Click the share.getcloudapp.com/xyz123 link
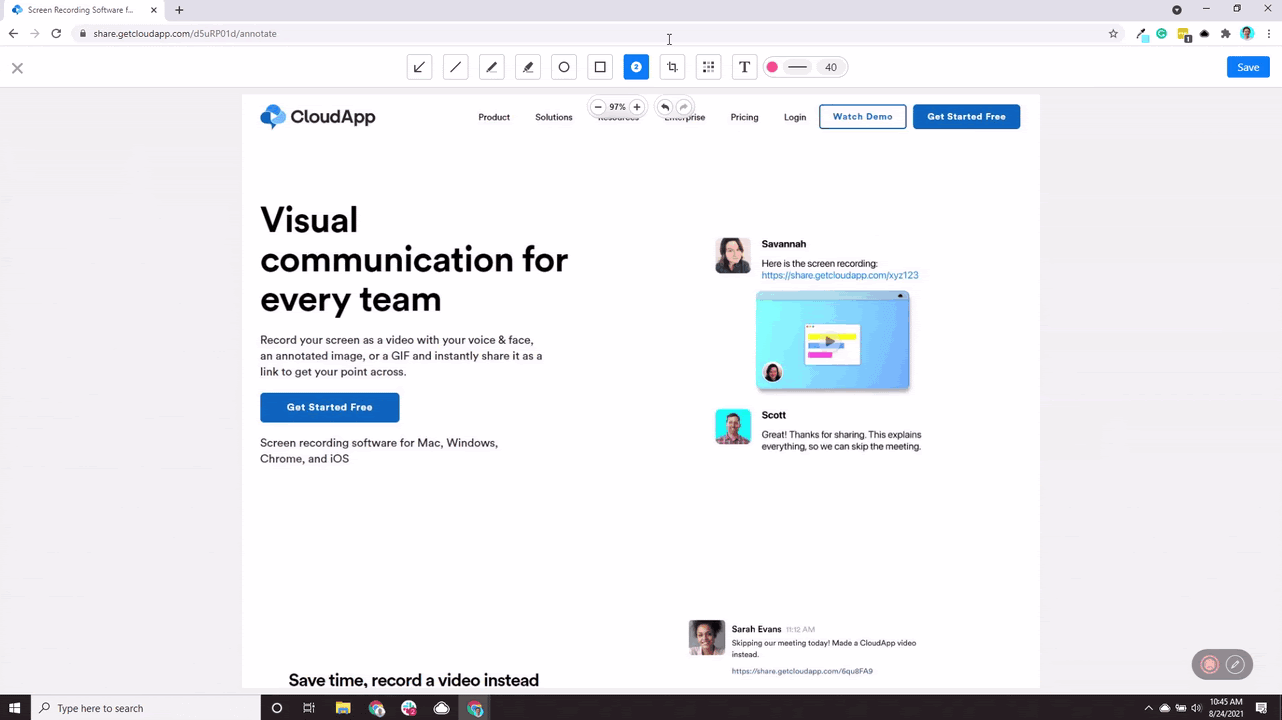The height and width of the screenshot is (720, 1282). tap(840, 275)
